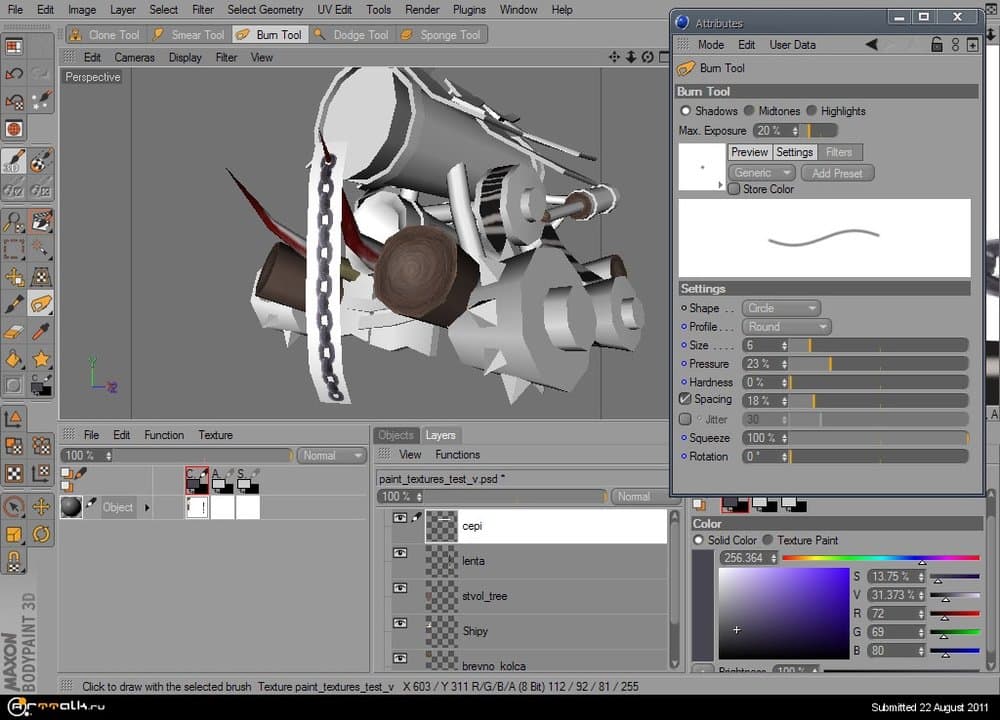Select the Move Layer tool
Screen dimensions: 1000x720
coord(14,277)
